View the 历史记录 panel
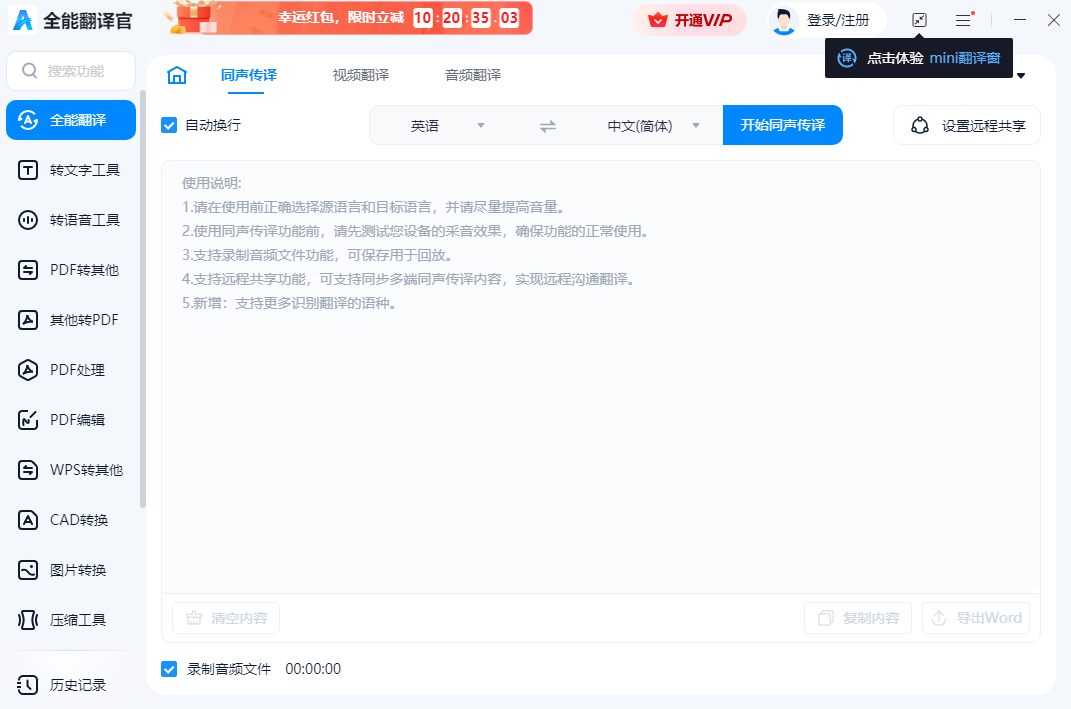The height and width of the screenshot is (709, 1071). click(70, 684)
